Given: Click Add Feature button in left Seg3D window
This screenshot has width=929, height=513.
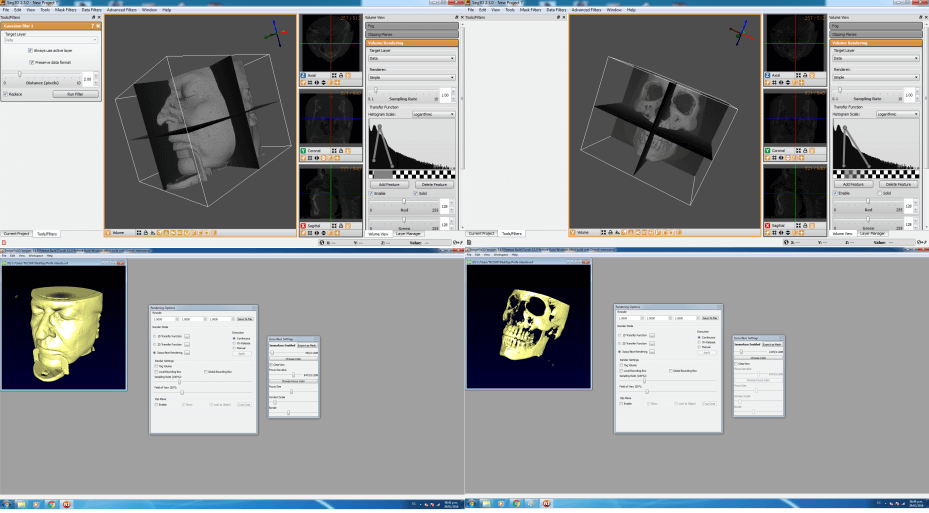Looking at the screenshot, I should click(x=389, y=184).
